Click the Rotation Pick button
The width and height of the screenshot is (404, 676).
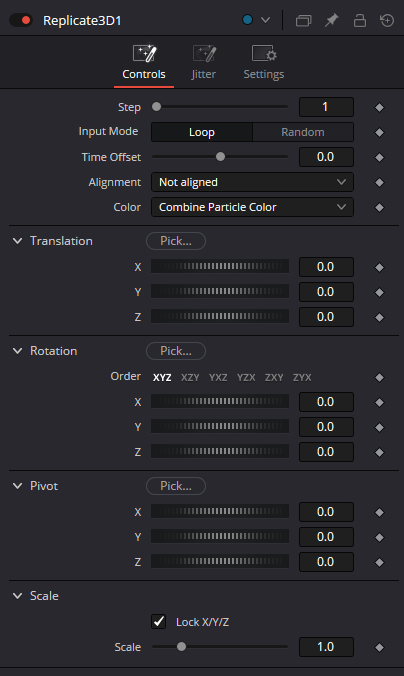point(176,351)
